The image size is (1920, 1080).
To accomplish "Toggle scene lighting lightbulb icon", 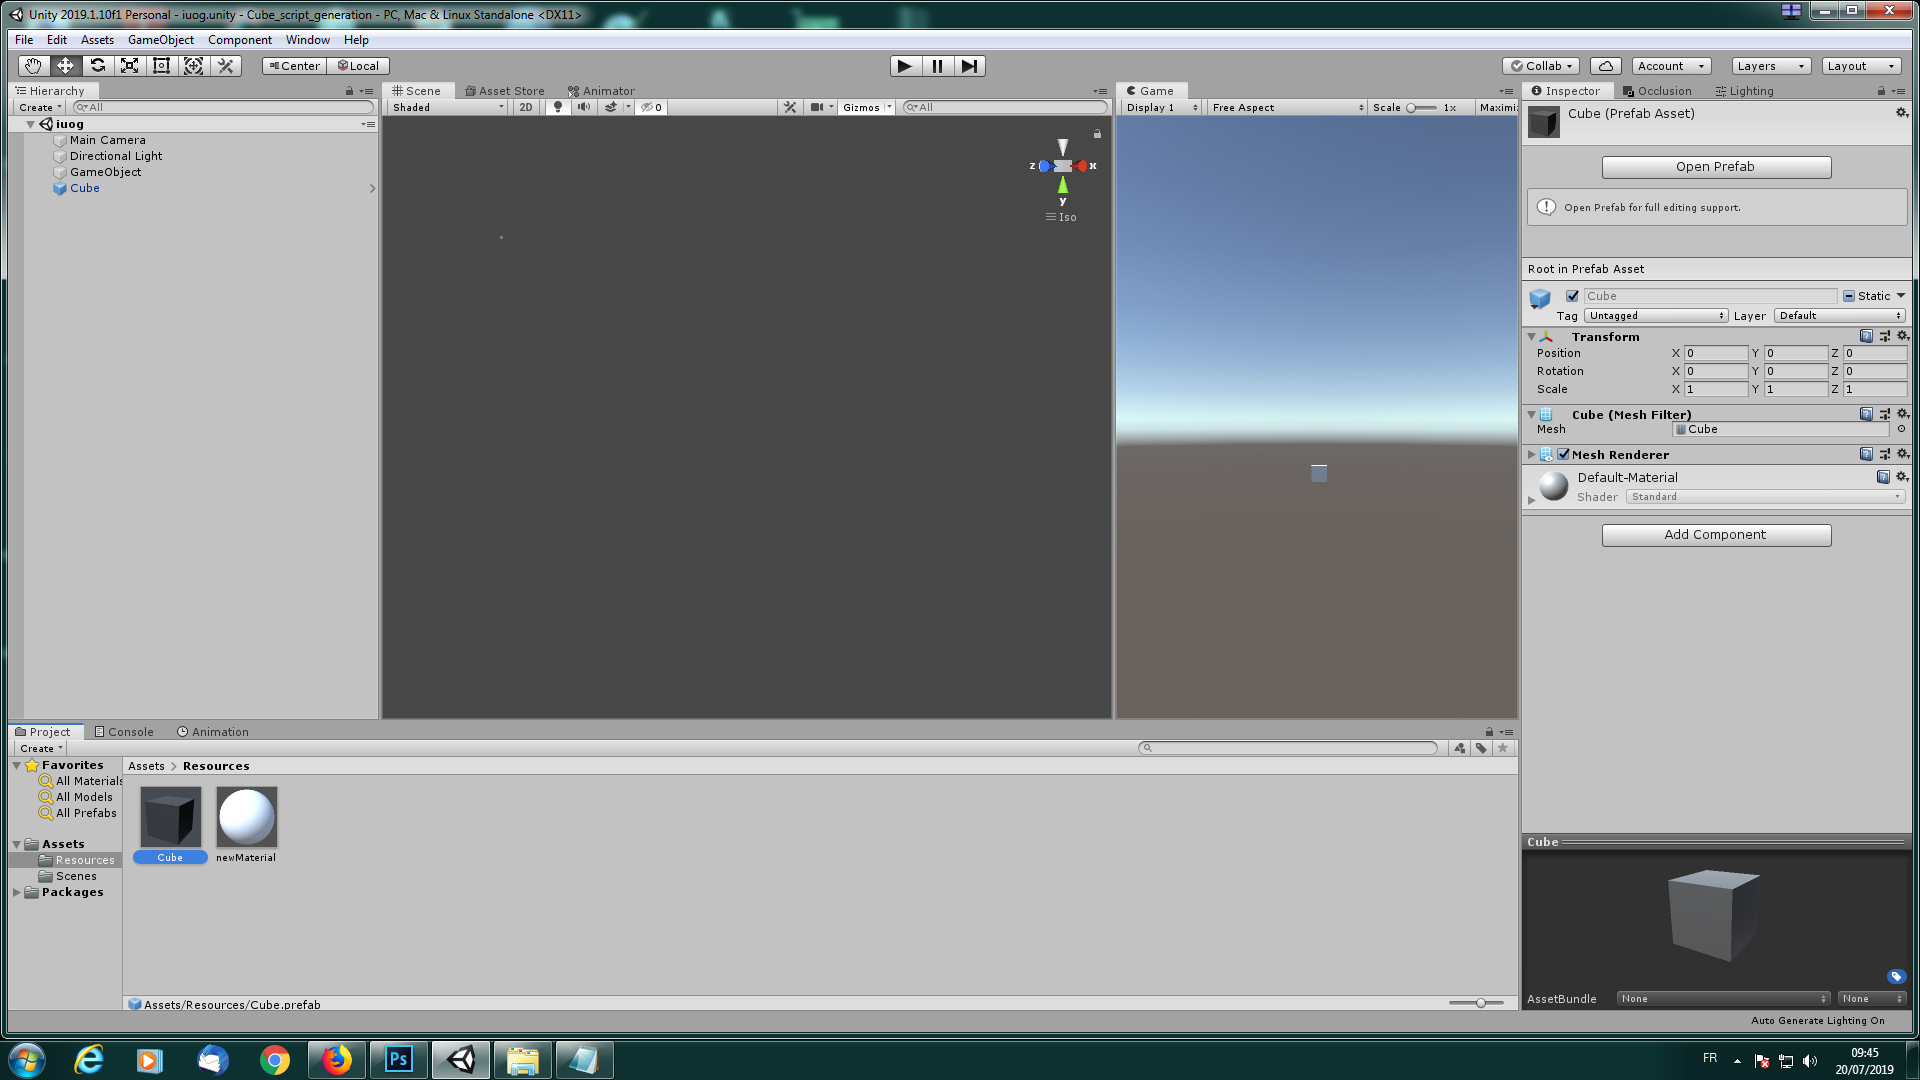I will pos(558,107).
